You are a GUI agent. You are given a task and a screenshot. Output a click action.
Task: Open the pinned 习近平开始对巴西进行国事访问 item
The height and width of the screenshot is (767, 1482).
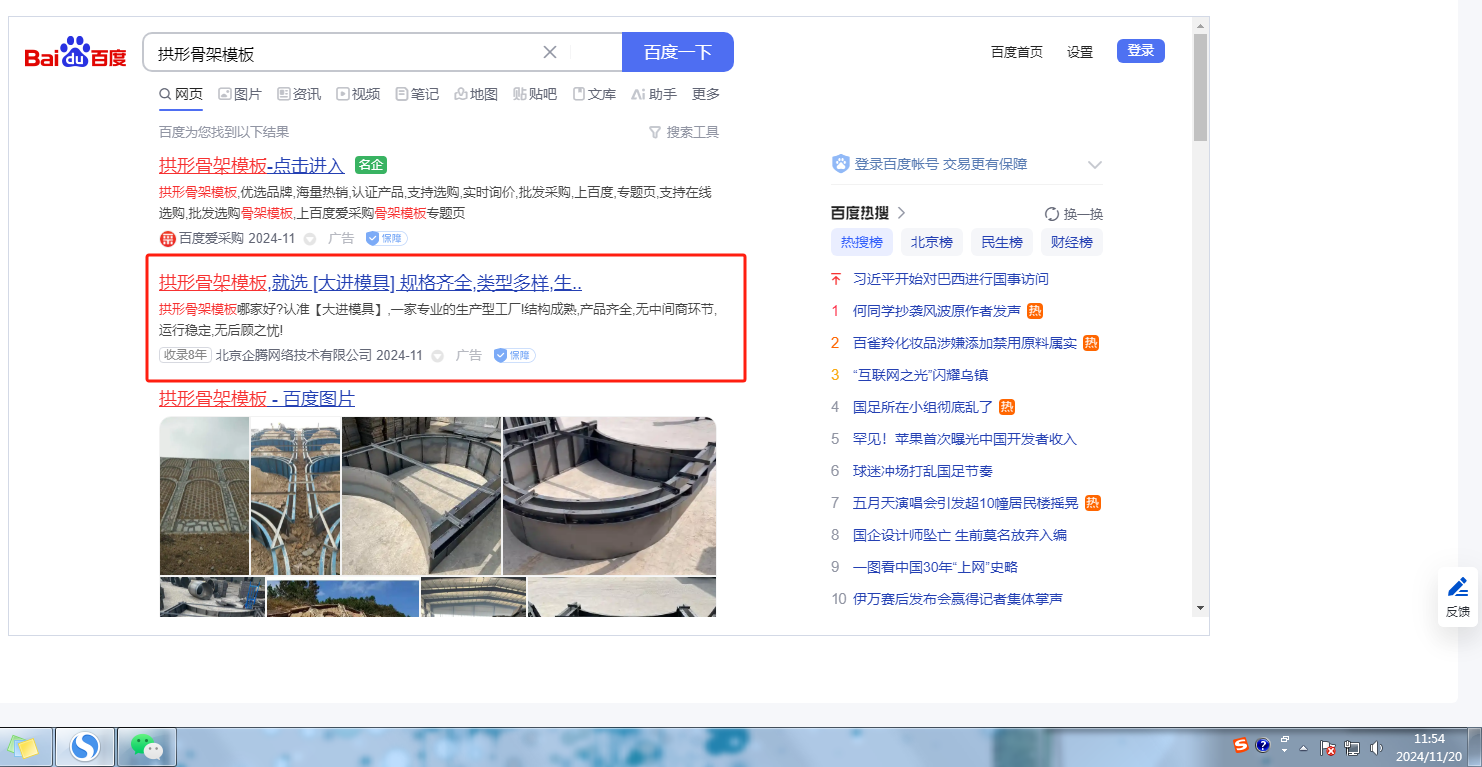click(951, 279)
